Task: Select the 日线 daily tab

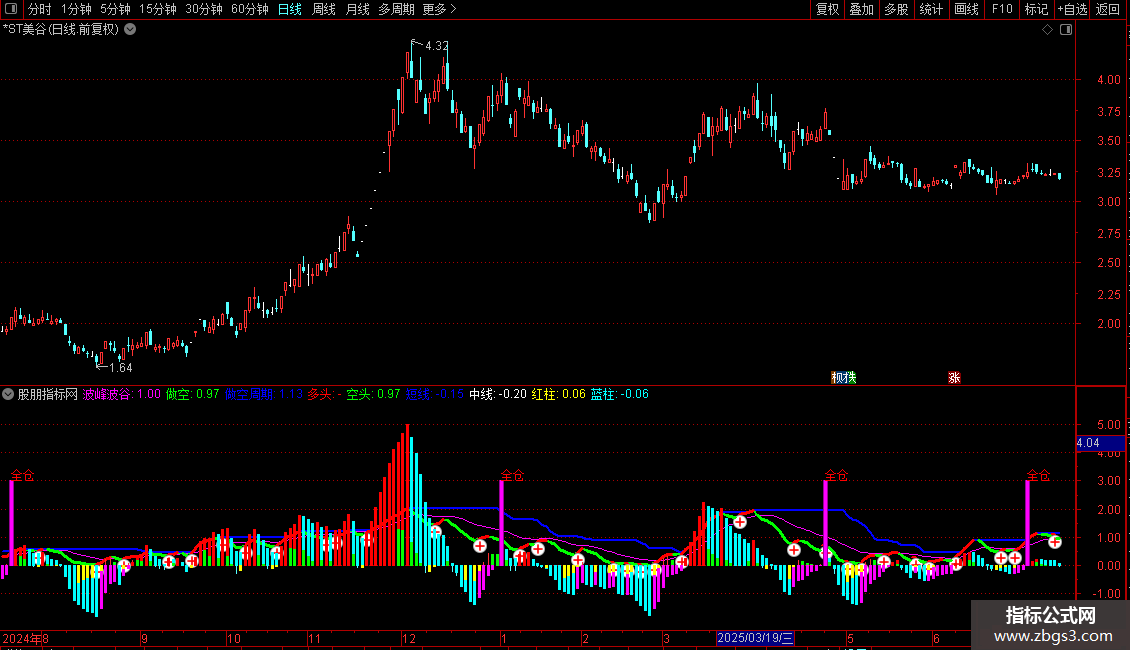Action: [290, 9]
